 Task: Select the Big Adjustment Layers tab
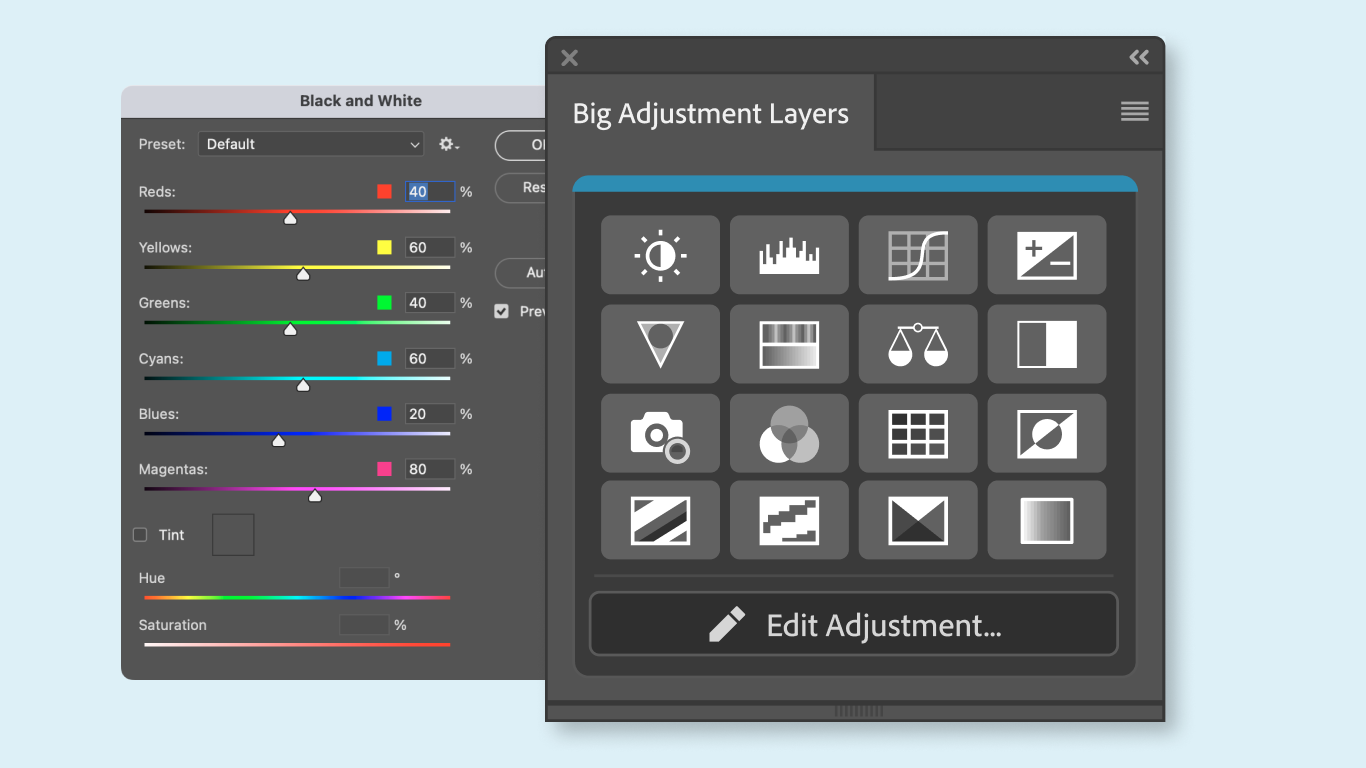coord(710,114)
